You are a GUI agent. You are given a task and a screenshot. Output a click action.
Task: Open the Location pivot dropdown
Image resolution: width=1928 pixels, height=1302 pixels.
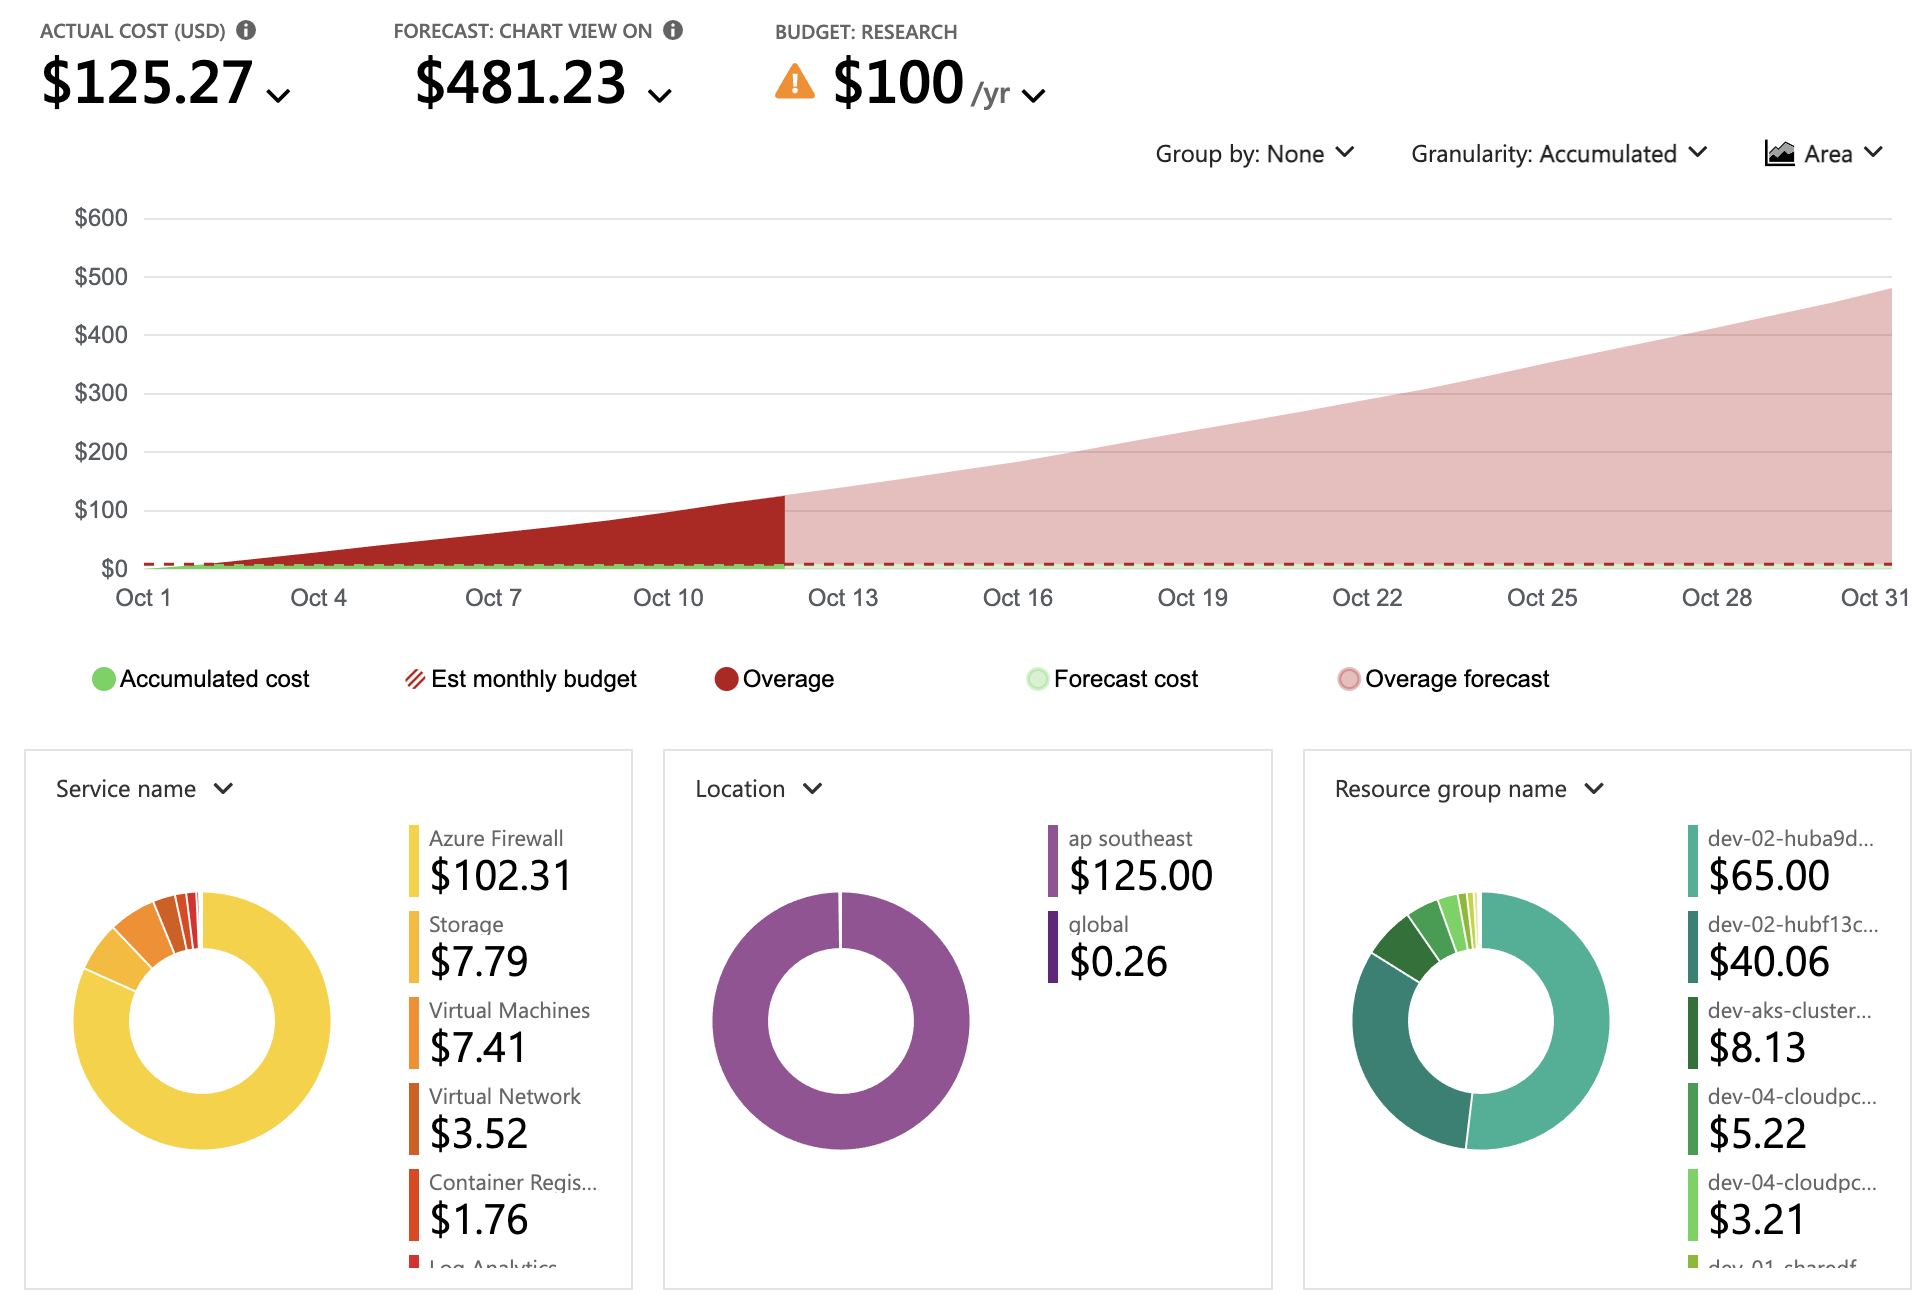click(x=759, y=789)
